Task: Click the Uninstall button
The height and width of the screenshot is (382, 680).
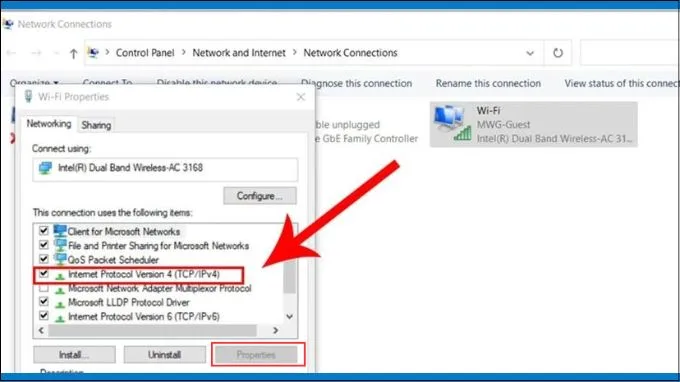Action: click(164, 355)
